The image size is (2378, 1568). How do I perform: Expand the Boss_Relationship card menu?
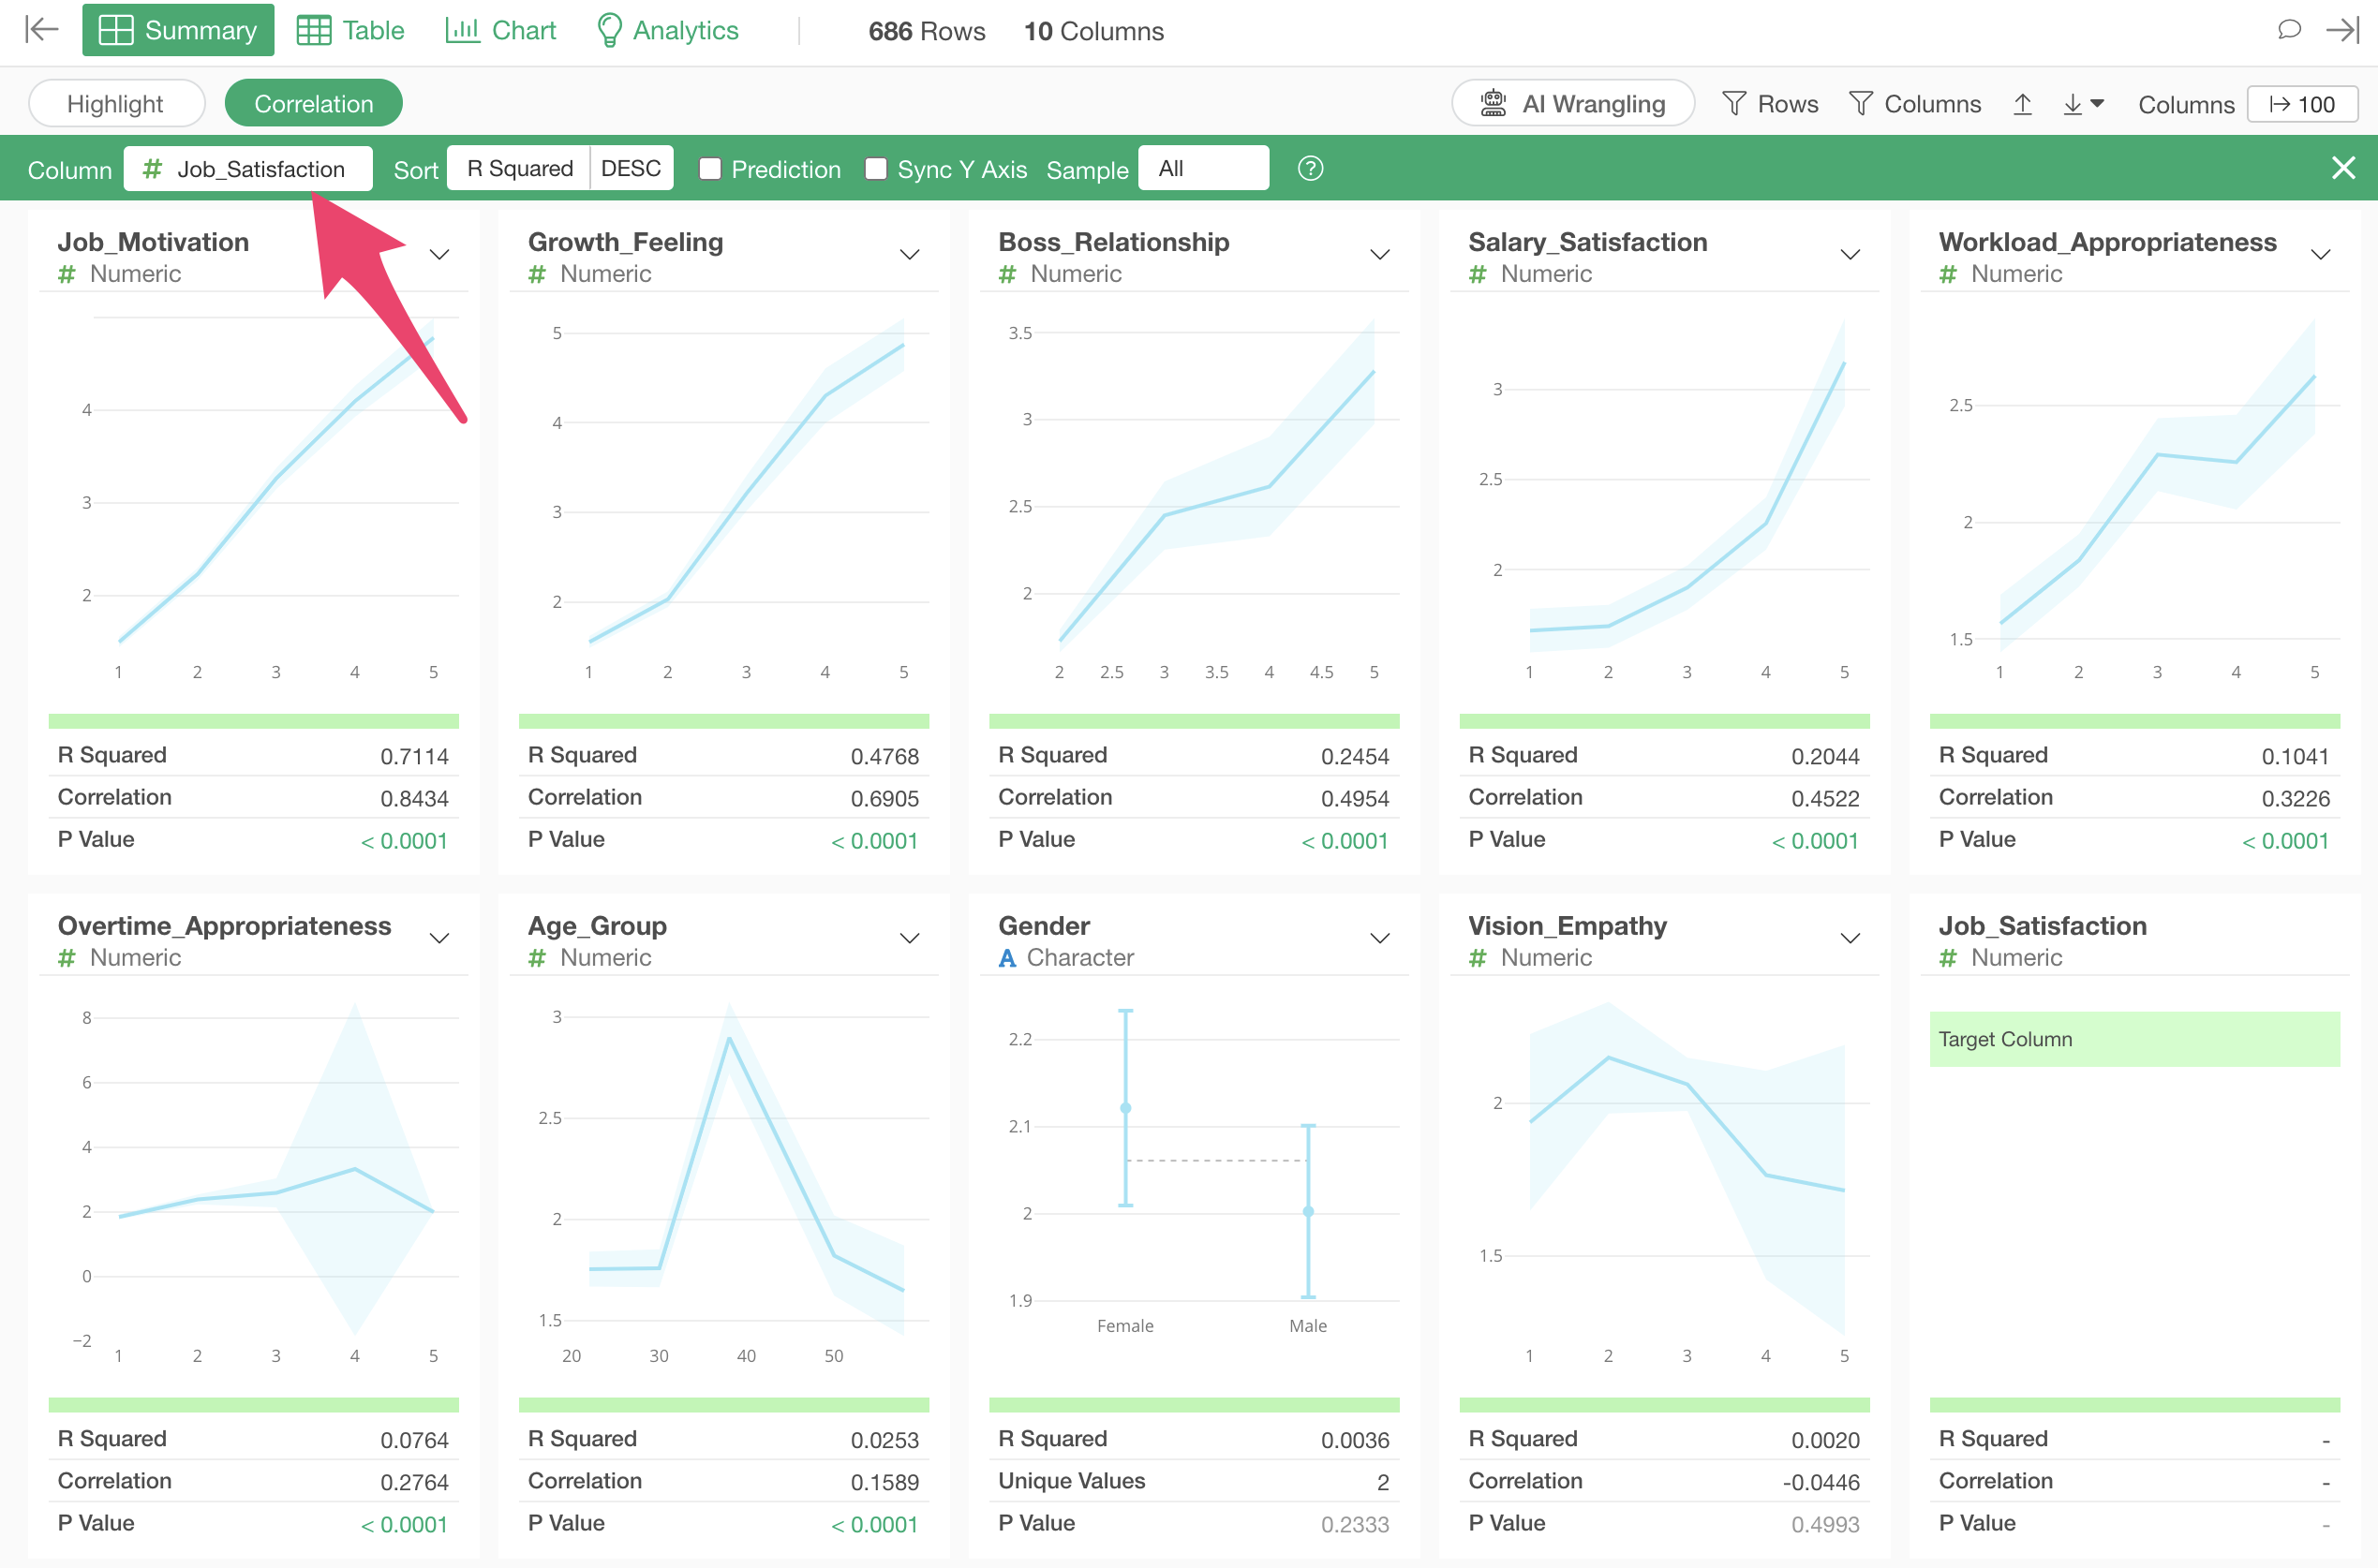pos(1380,254)
